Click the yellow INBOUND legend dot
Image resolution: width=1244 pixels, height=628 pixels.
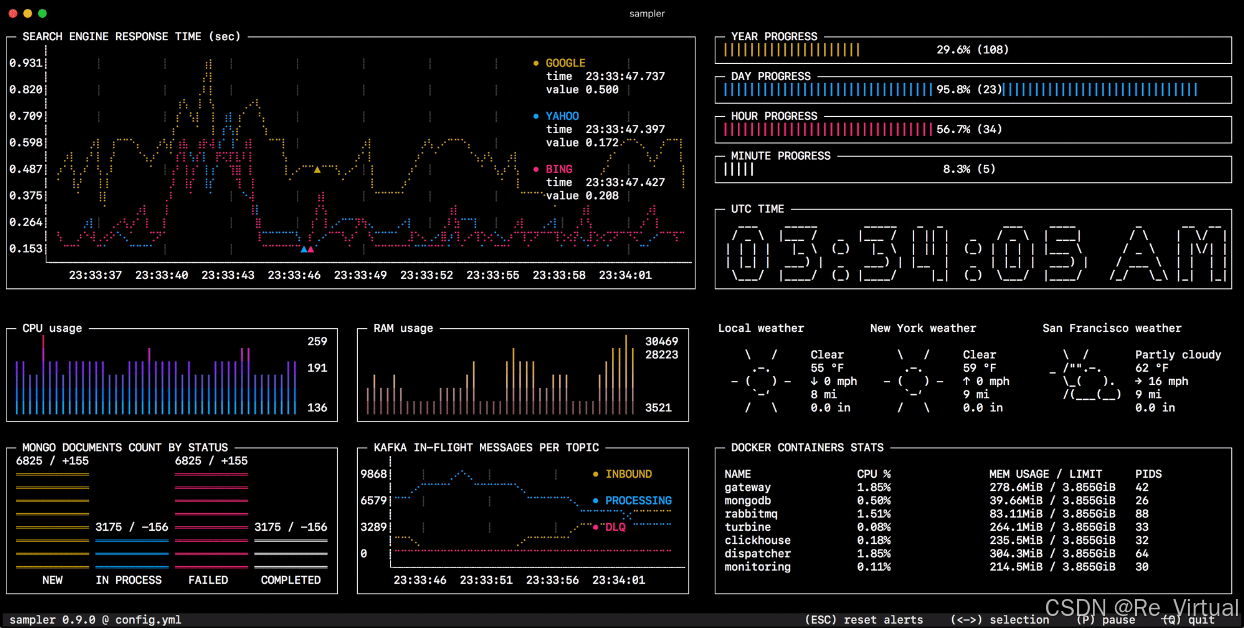596,474
